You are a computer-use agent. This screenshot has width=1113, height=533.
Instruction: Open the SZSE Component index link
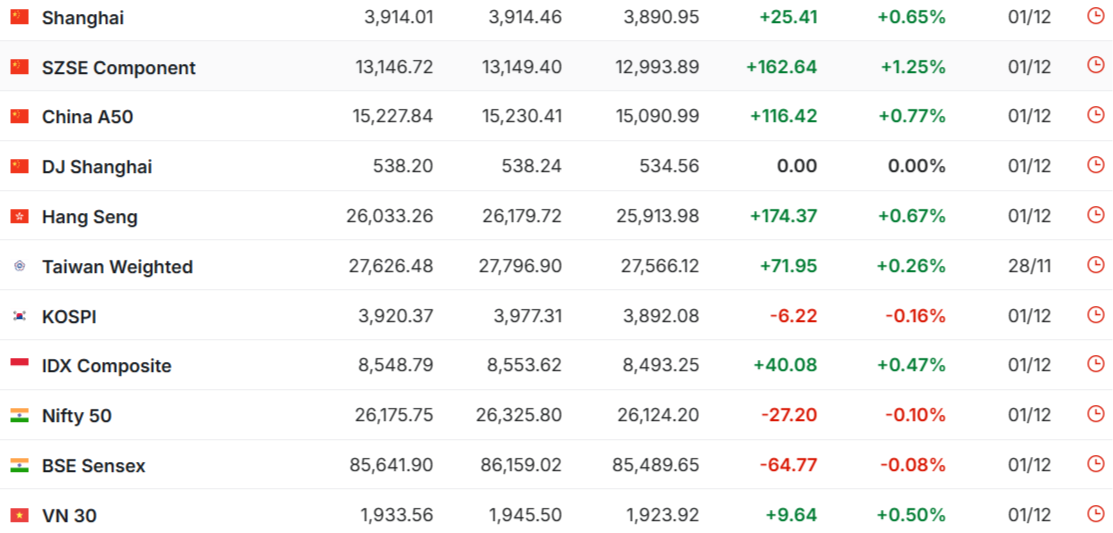tap(118, 68)
